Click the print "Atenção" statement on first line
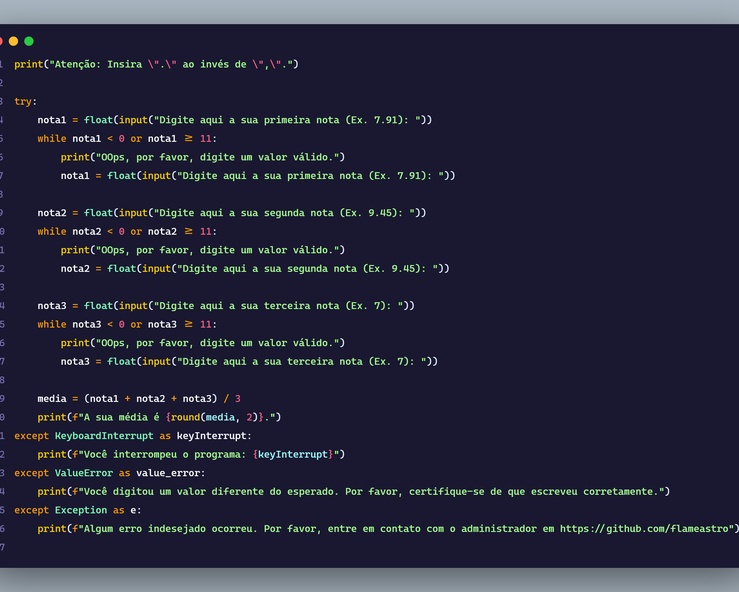The width and height of the screenshot is (739, 592). coord(156,64)
